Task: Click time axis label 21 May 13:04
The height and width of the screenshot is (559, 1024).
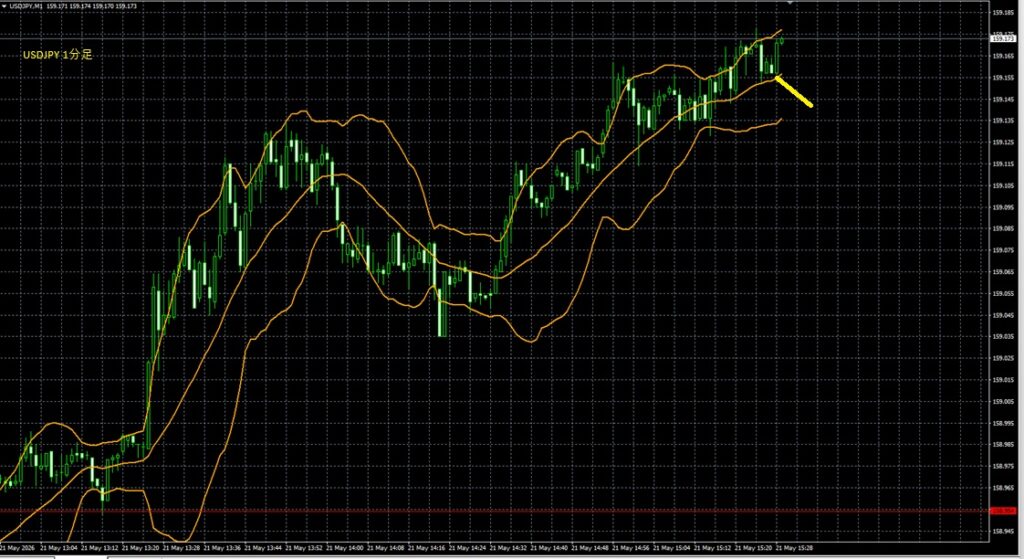Action: click(59, 548)
